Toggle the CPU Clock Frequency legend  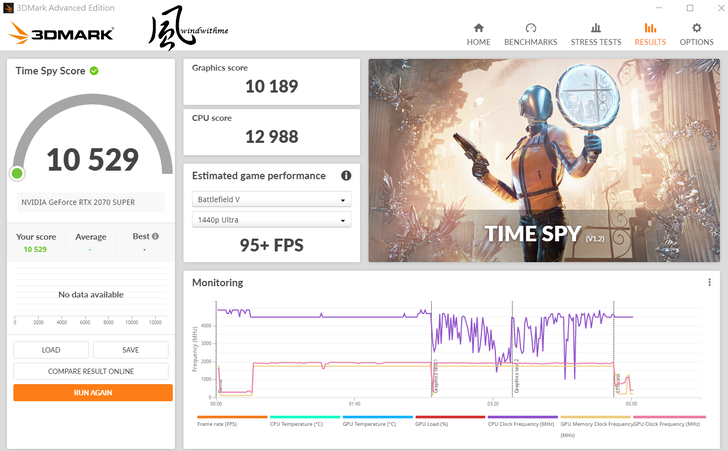[523, 421]
